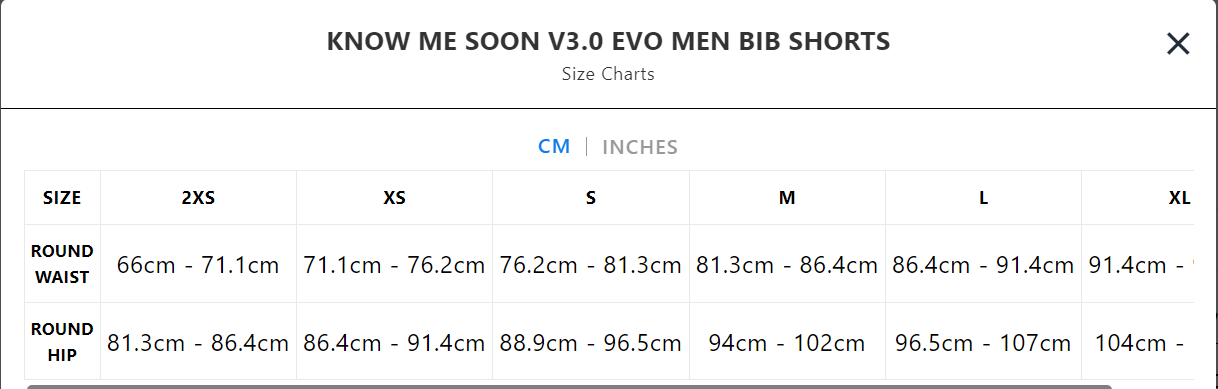Click the S size column header
The image size is (1218, 389).
591,198
